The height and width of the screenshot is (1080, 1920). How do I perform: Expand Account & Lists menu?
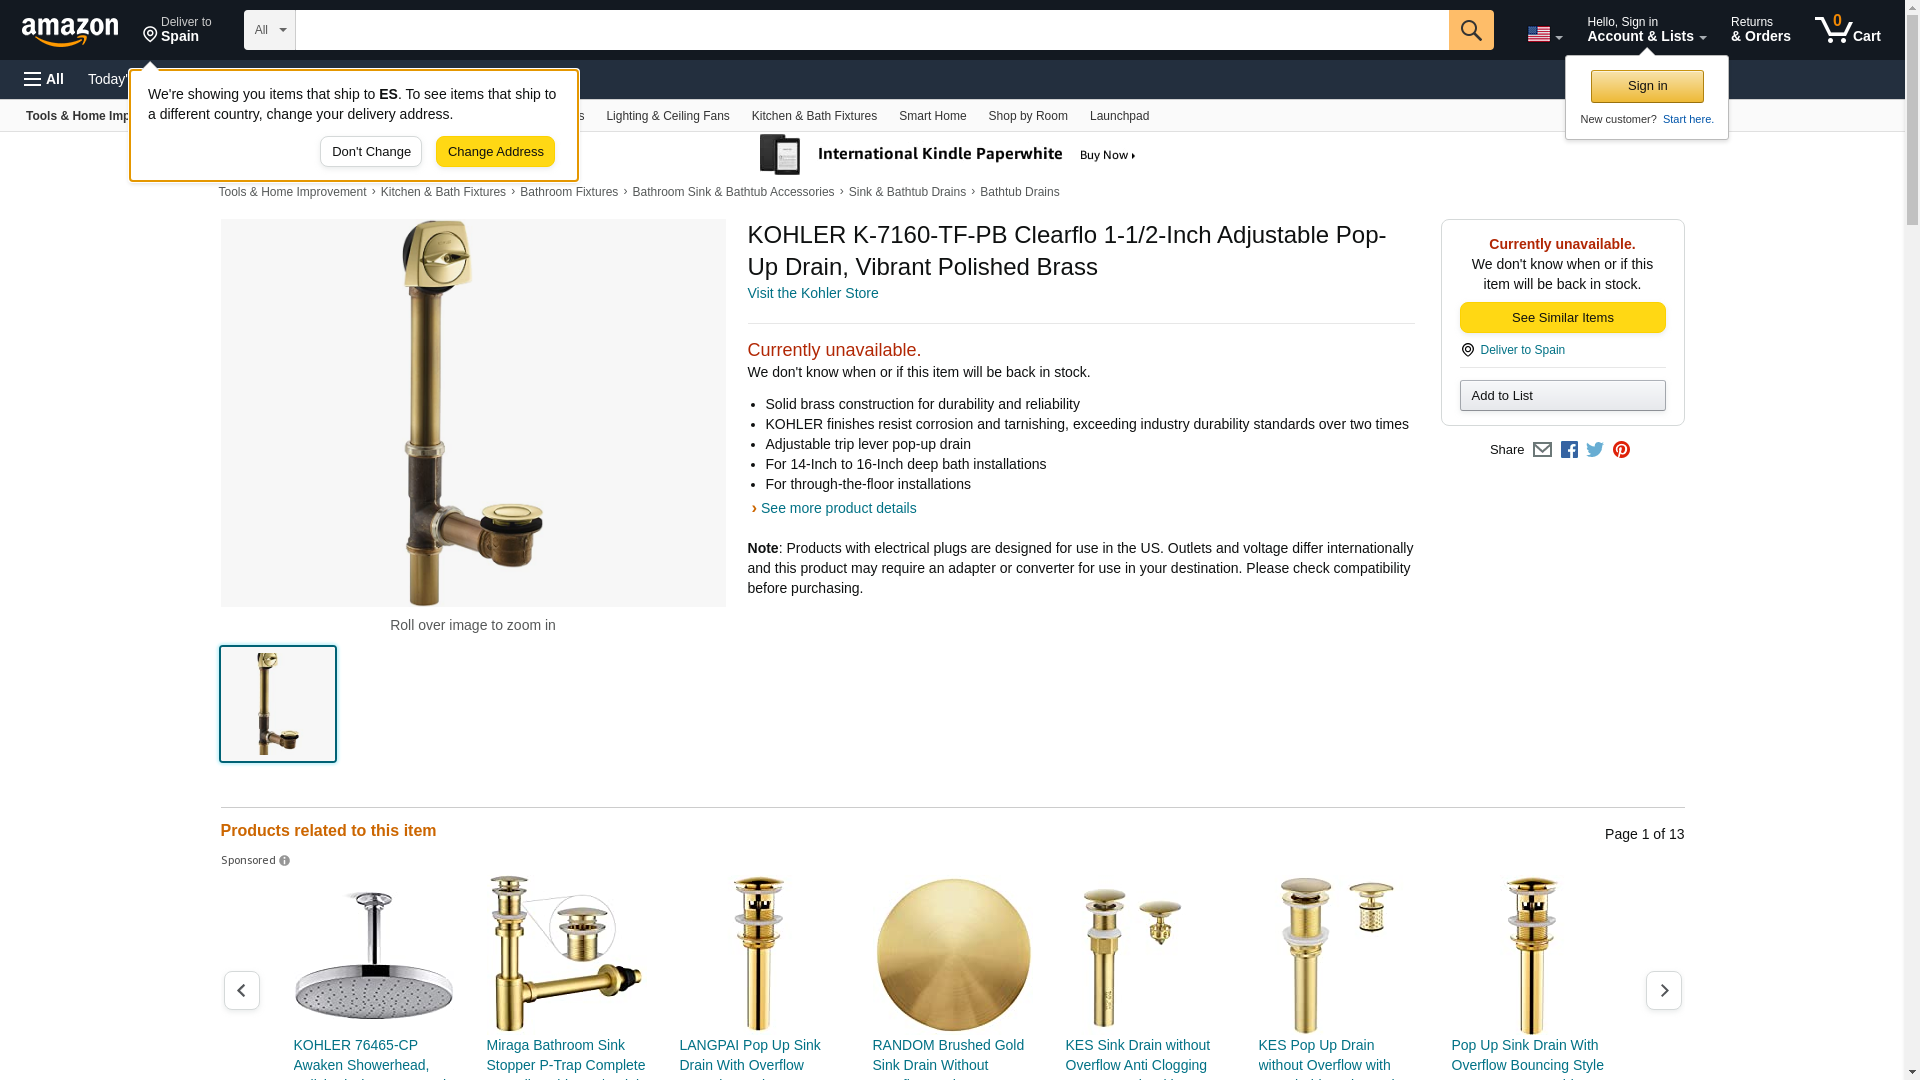pyautogui.click(x=1646, y=30)
